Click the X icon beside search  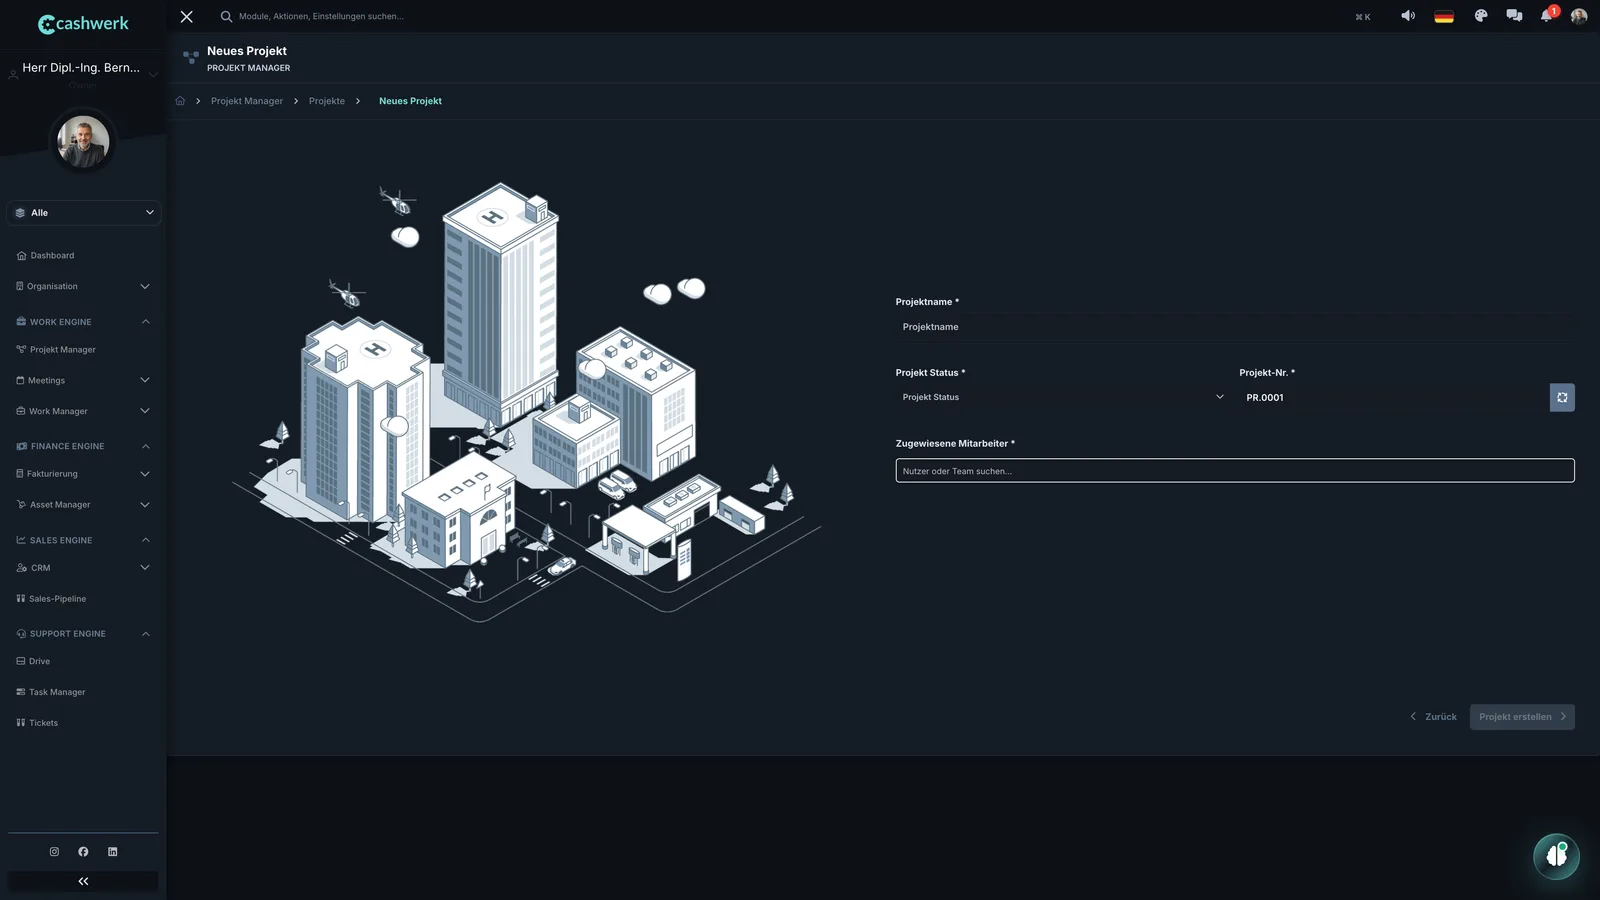187,16
